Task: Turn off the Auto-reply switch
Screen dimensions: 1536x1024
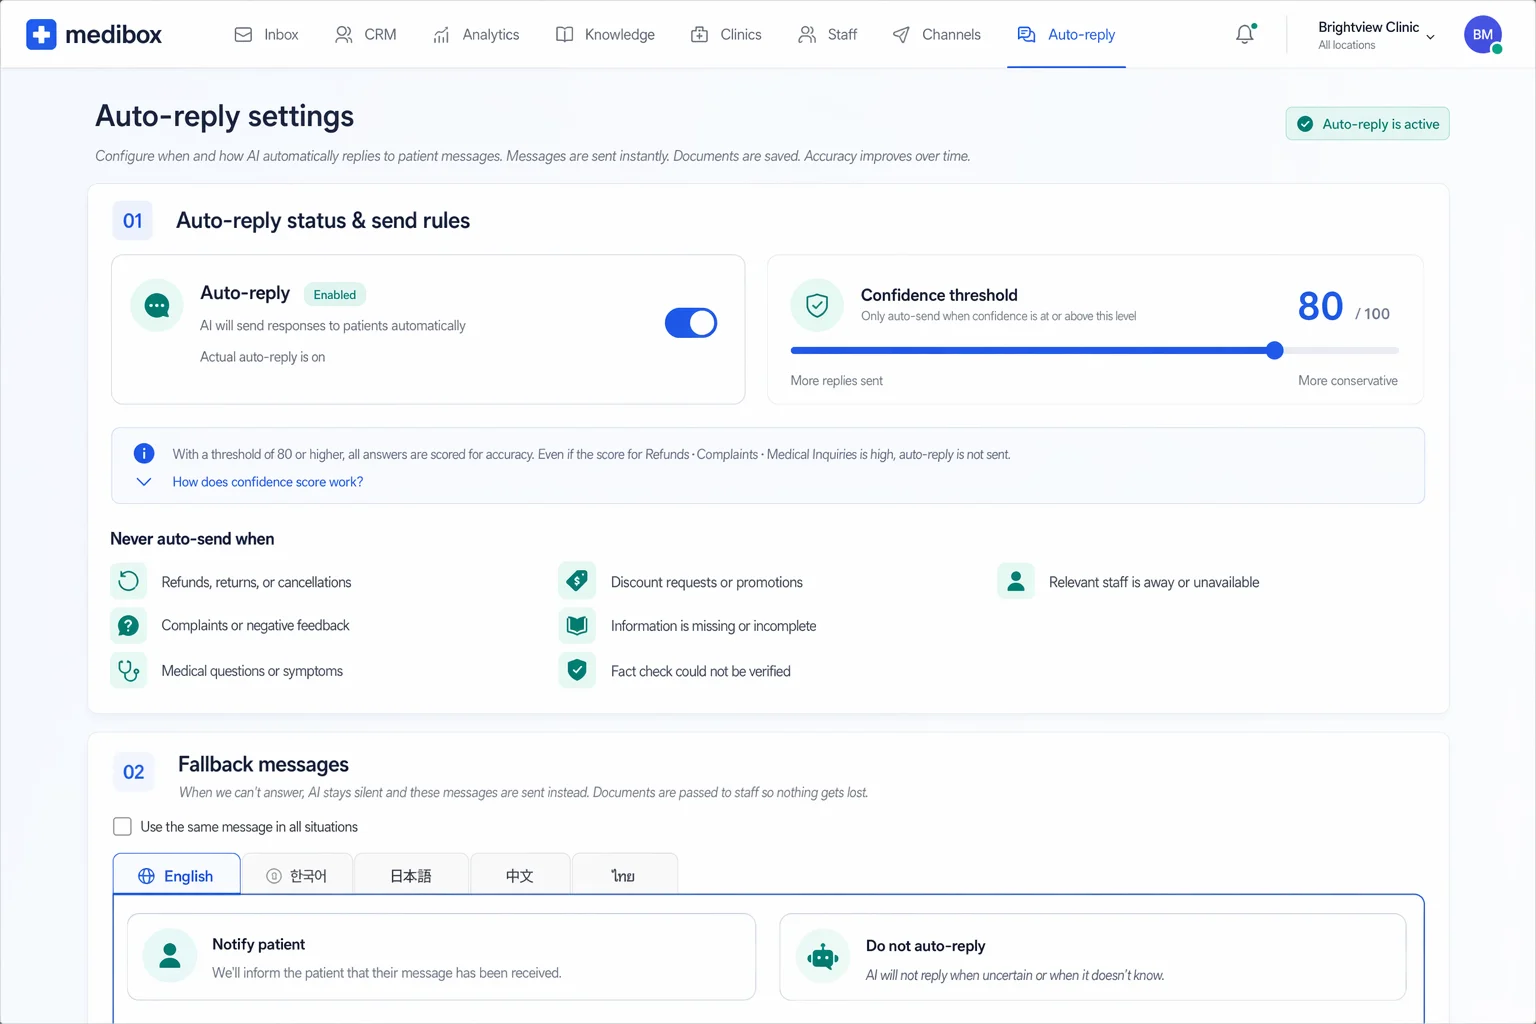Action: click(691, 323)
